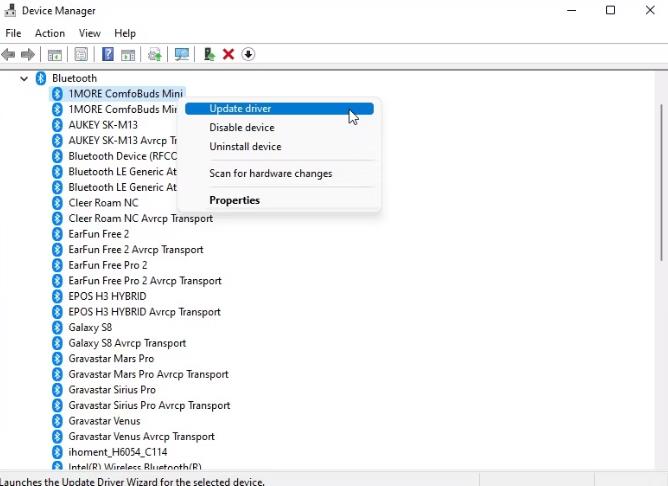
Task: Select Disable device in context menu
Action: pos(241,128)
